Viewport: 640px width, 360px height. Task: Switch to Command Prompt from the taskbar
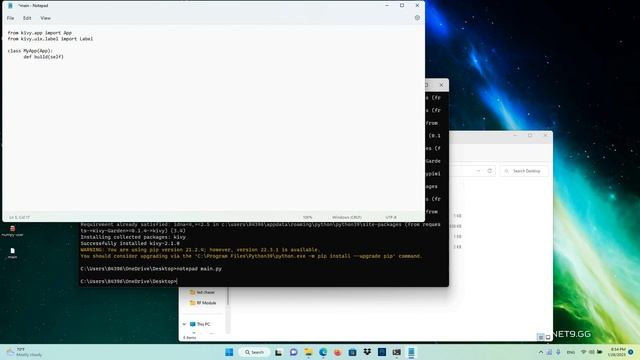click(x=396, y=352)
